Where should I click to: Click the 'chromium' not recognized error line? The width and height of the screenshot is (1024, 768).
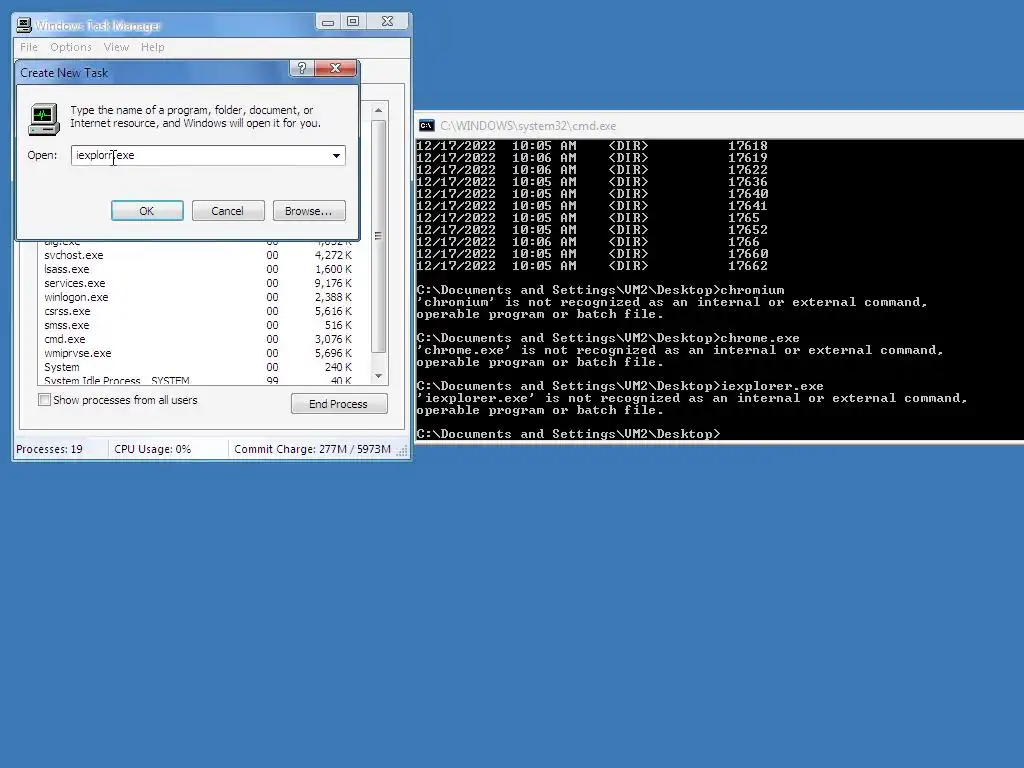coord(671,302)
